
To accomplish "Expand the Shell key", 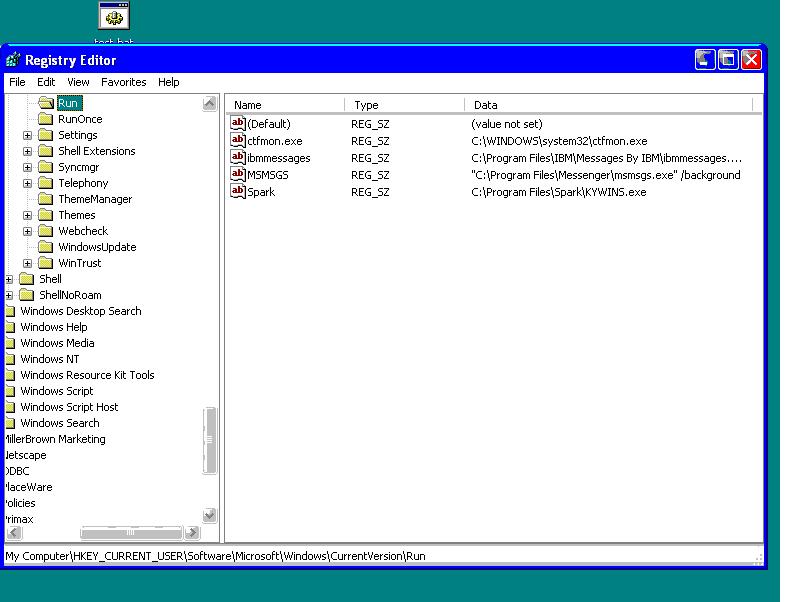I will (9, 279).
